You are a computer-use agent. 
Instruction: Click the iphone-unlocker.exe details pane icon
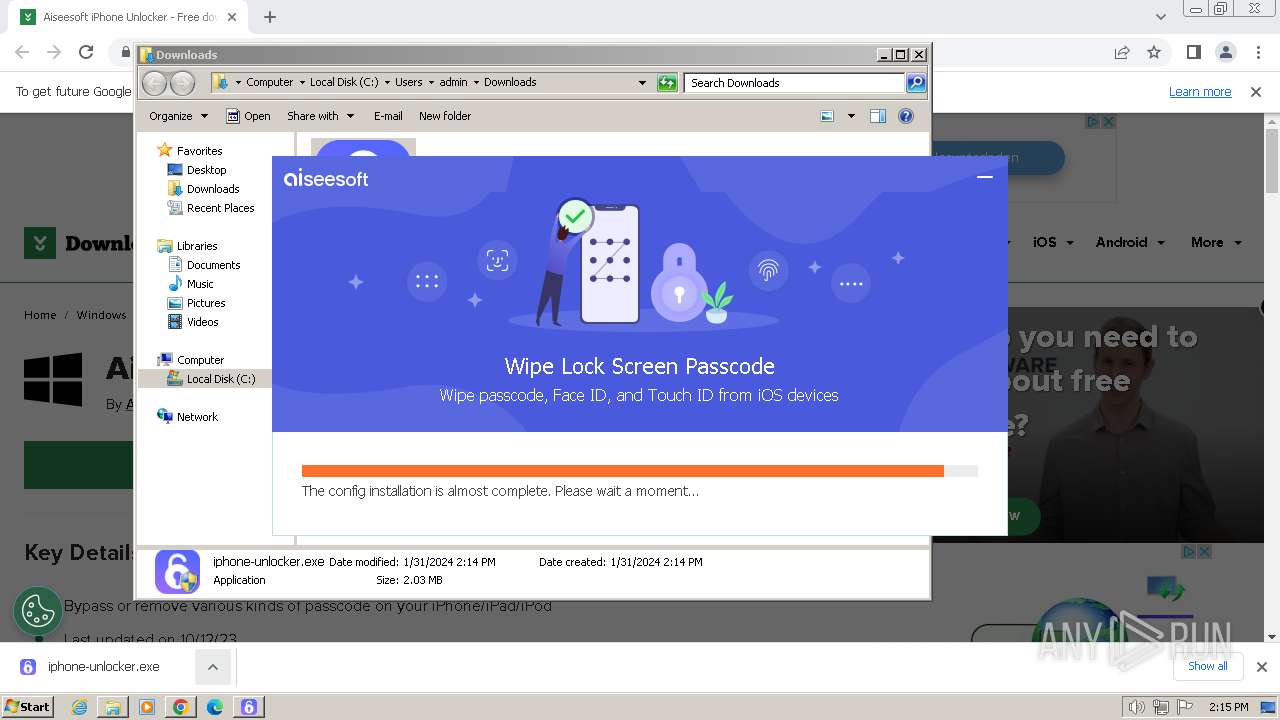(x=177, y=571)
